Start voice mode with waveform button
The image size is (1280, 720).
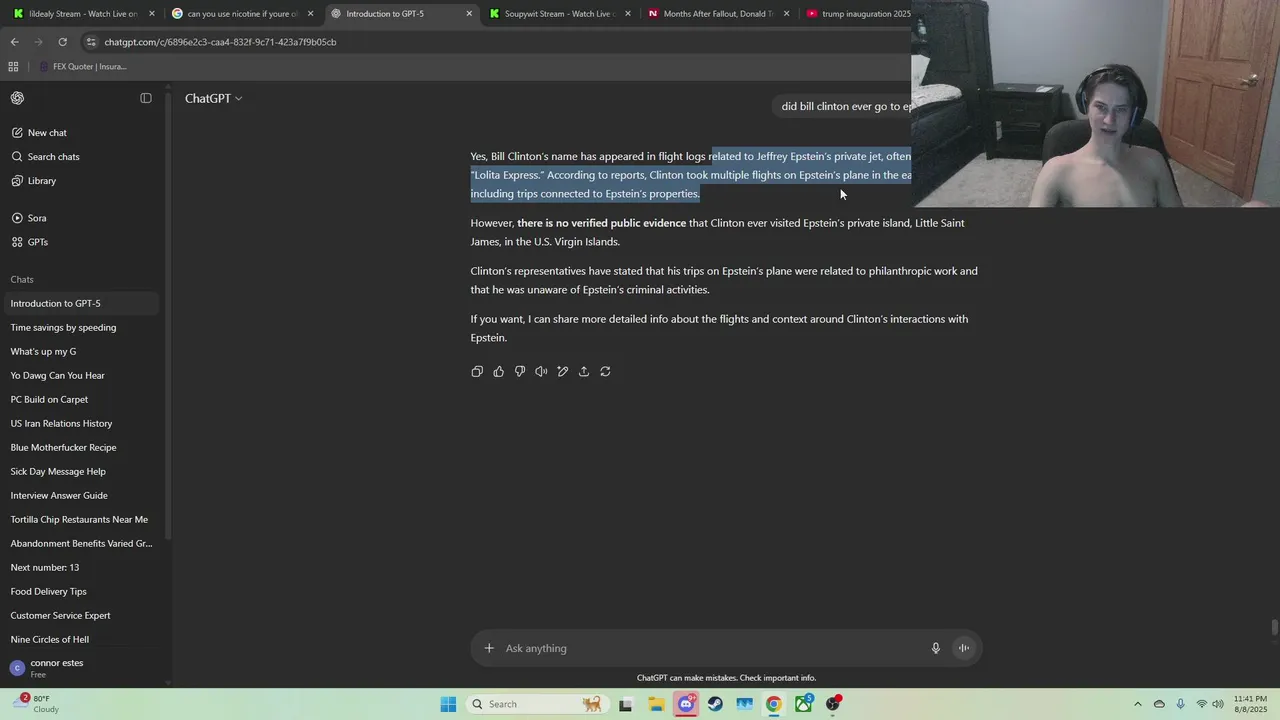(964, 648)
